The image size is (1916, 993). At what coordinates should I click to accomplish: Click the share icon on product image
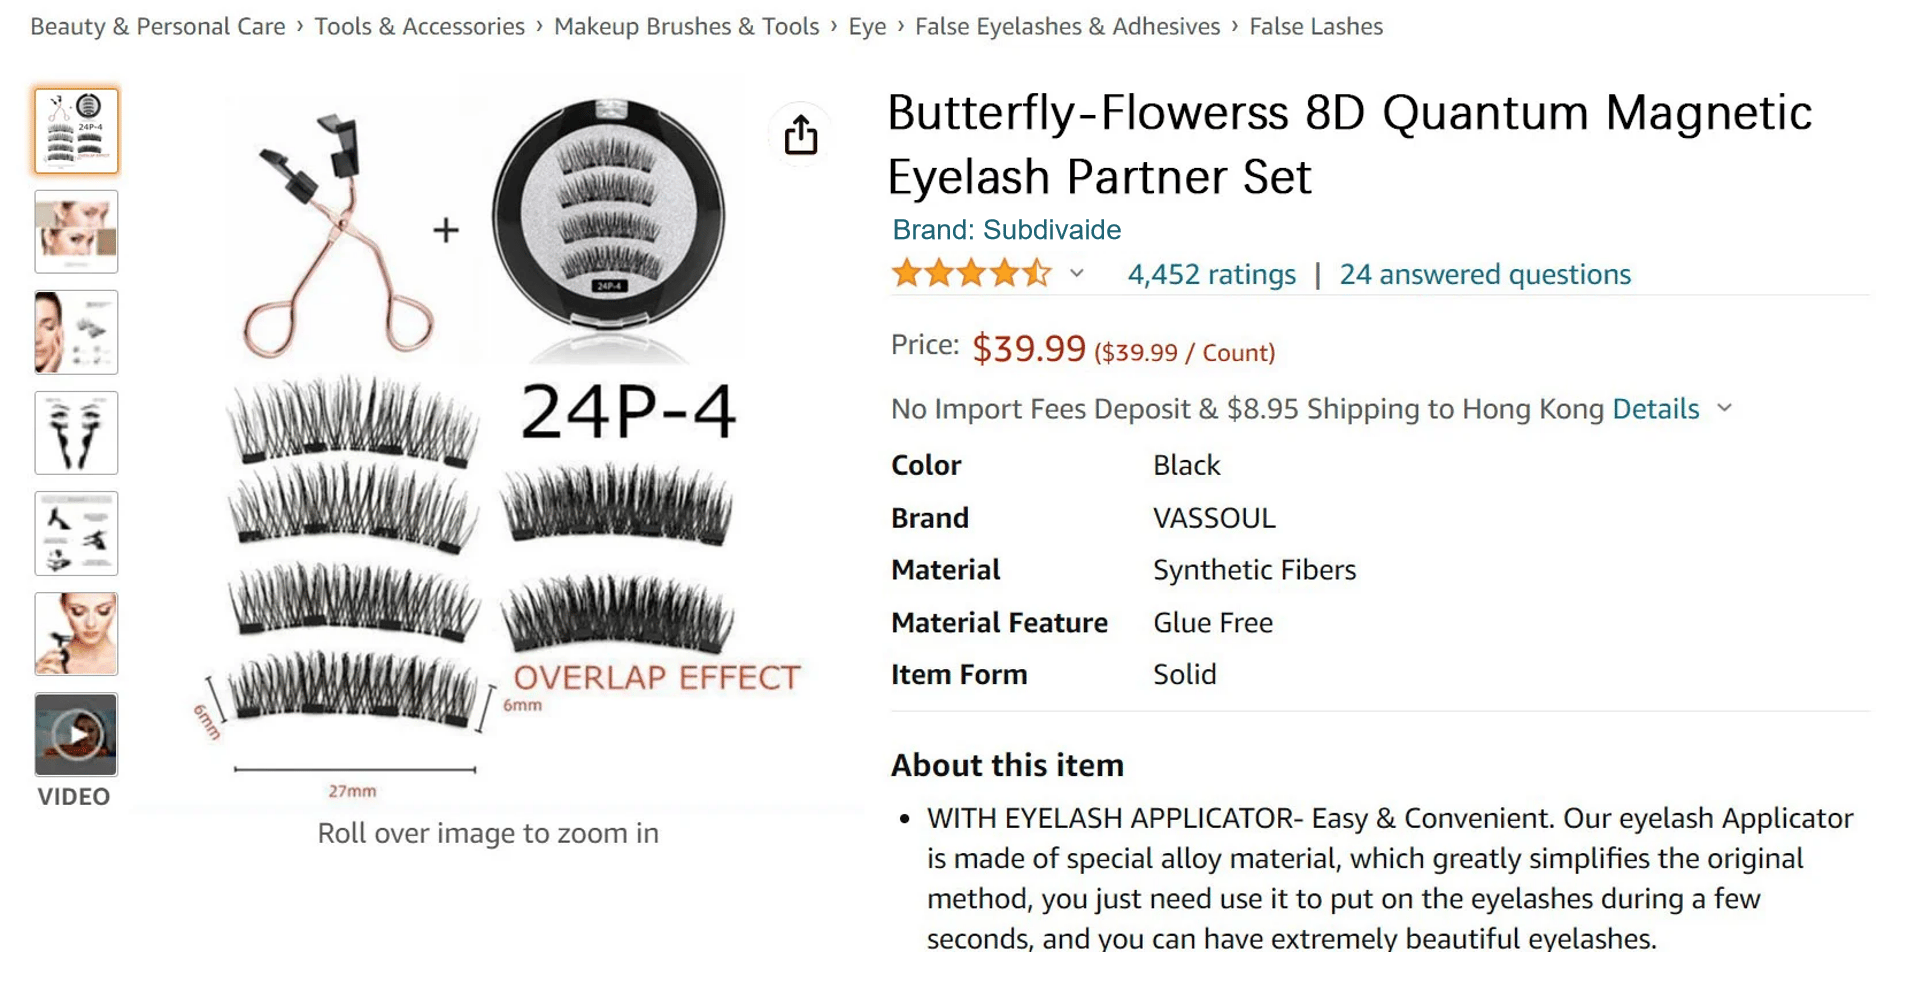[800, 135]
